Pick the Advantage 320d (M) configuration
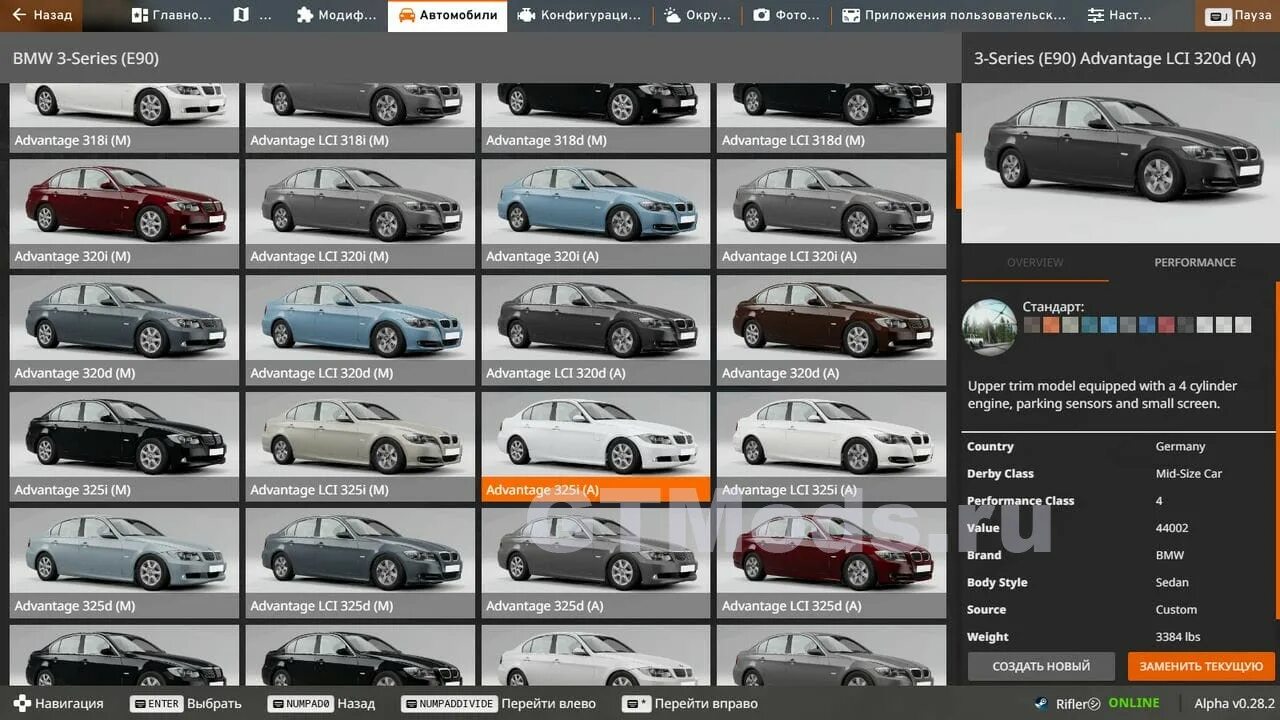Screen dimensions: 1280x720 pyautogui.click(x=124, y=330)
